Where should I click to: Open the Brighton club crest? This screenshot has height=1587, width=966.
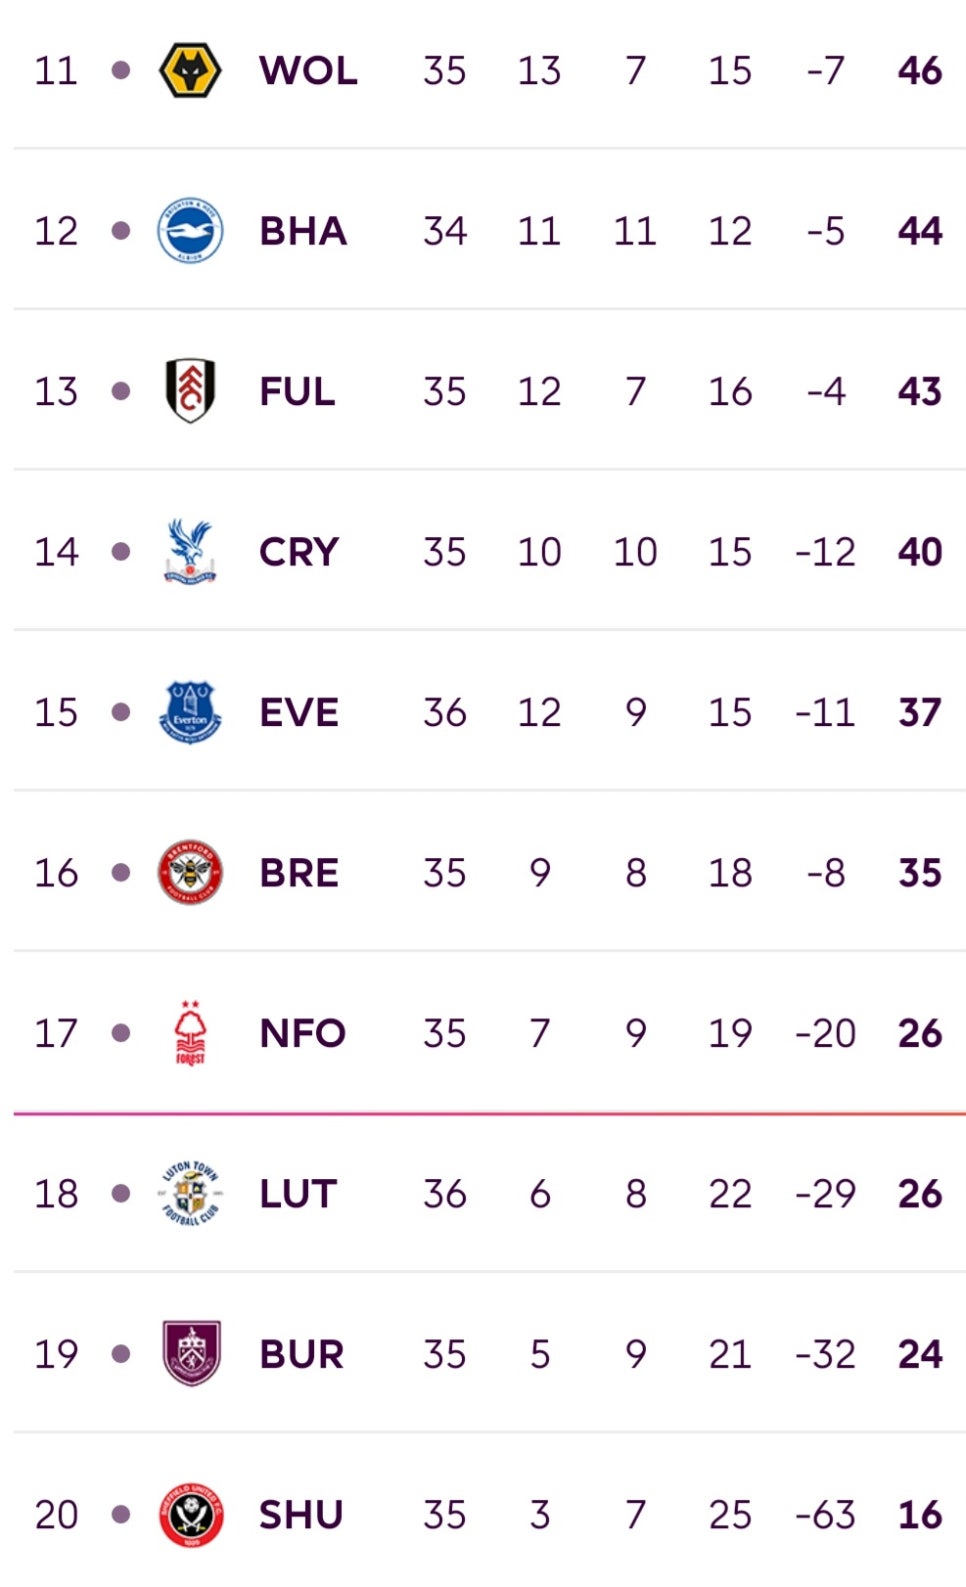tap(190, 231)
